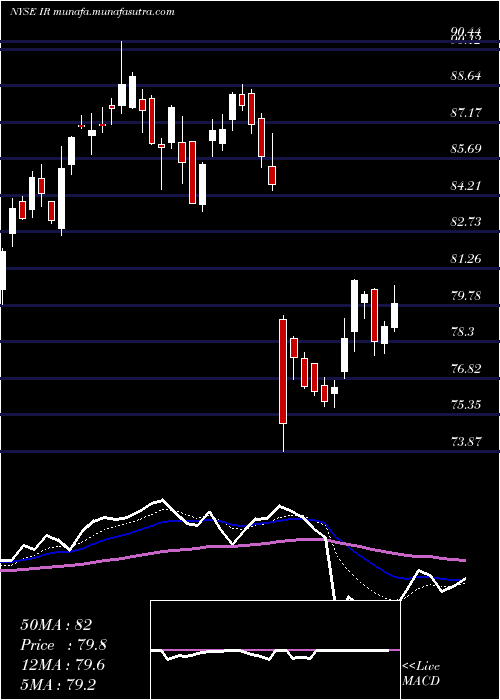The image size is (500, 700).
Task: Click the 88.64 price axis label
Action: [x=466, y=75]
